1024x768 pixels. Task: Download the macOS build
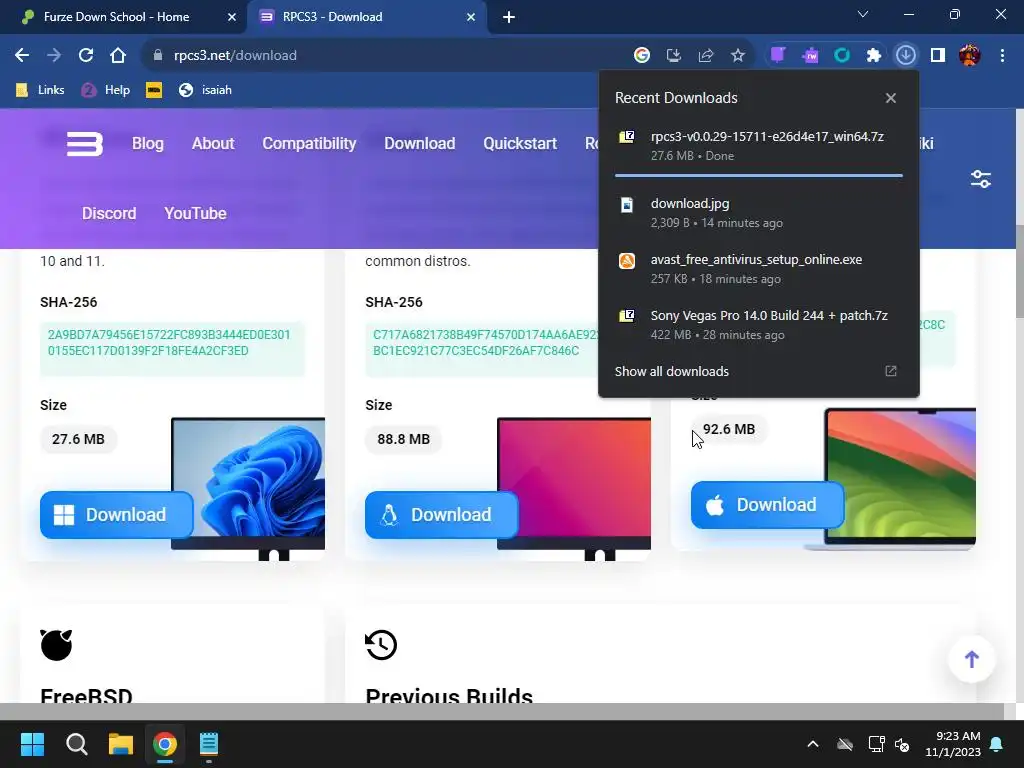(767, 505)
